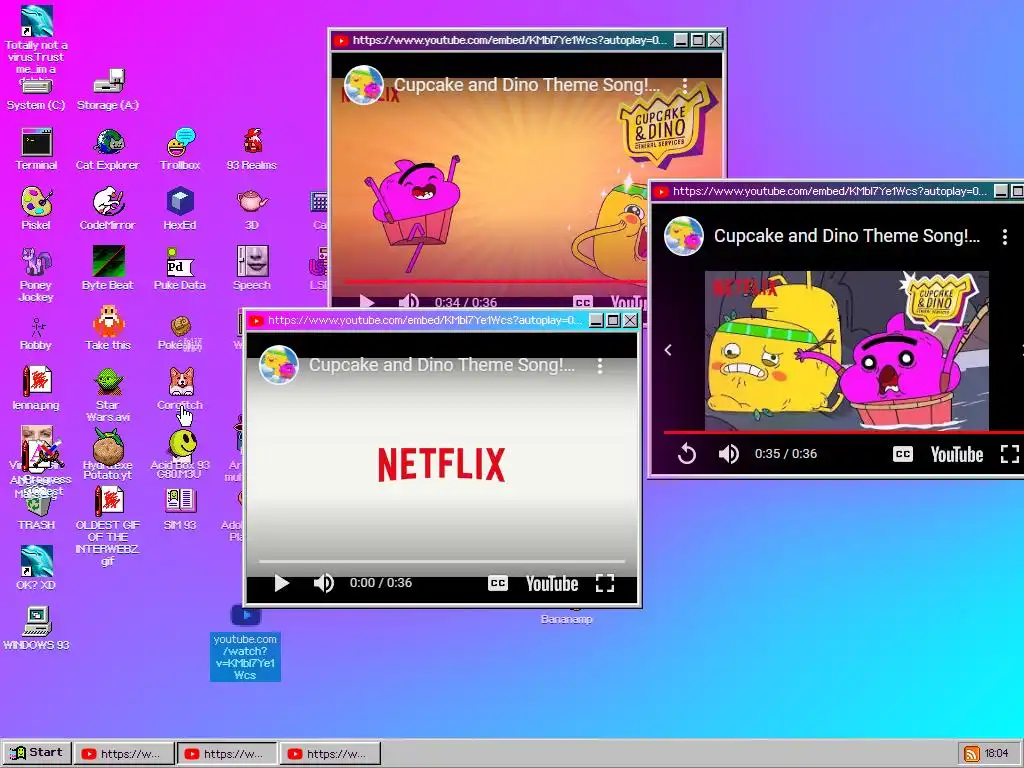The height and width of the screenshot is (768, 1024).
Task: Open OK? XD dolphin icon
Action: point(37,568)
